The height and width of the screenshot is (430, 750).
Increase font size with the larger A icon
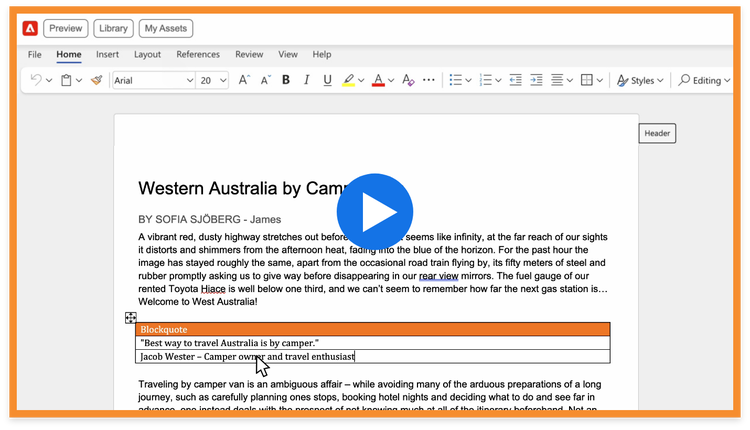tap(244, 80)
